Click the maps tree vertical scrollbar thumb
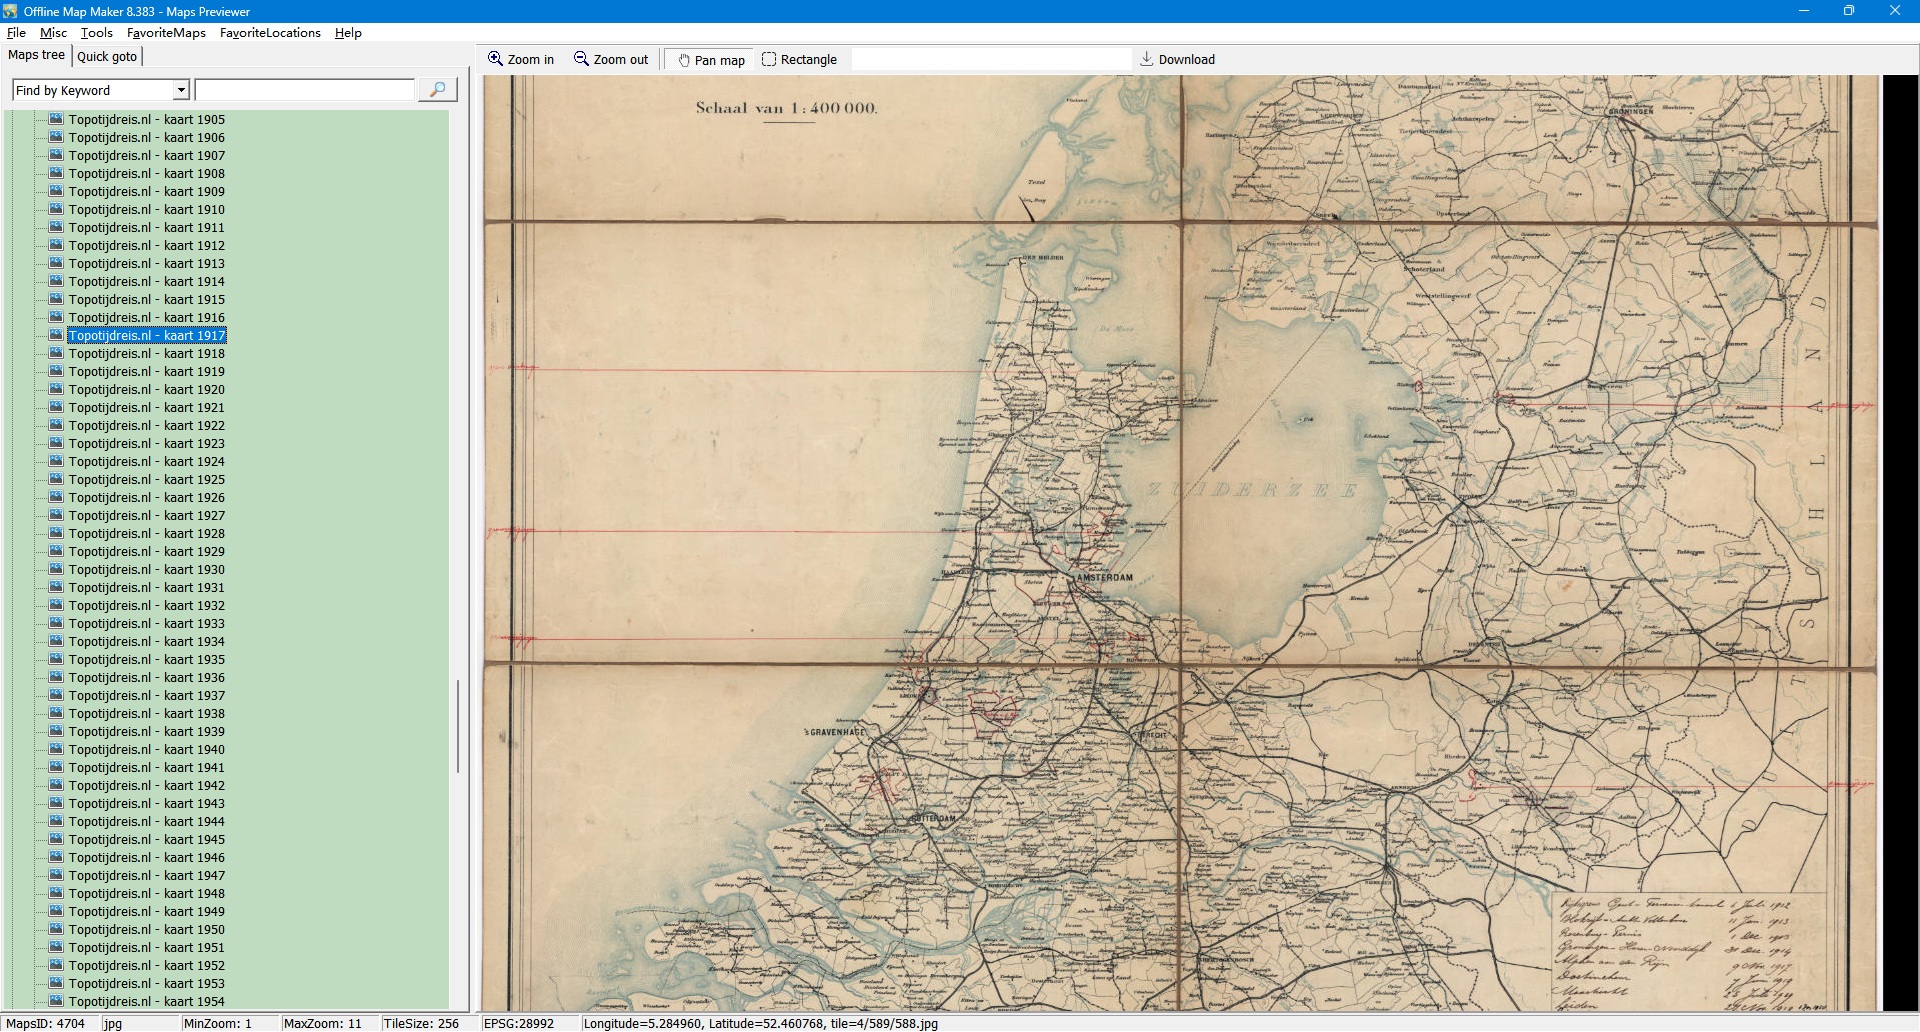Viewport: 1920px width, 1032px height. pyautogui.click(x=458, y=726)
